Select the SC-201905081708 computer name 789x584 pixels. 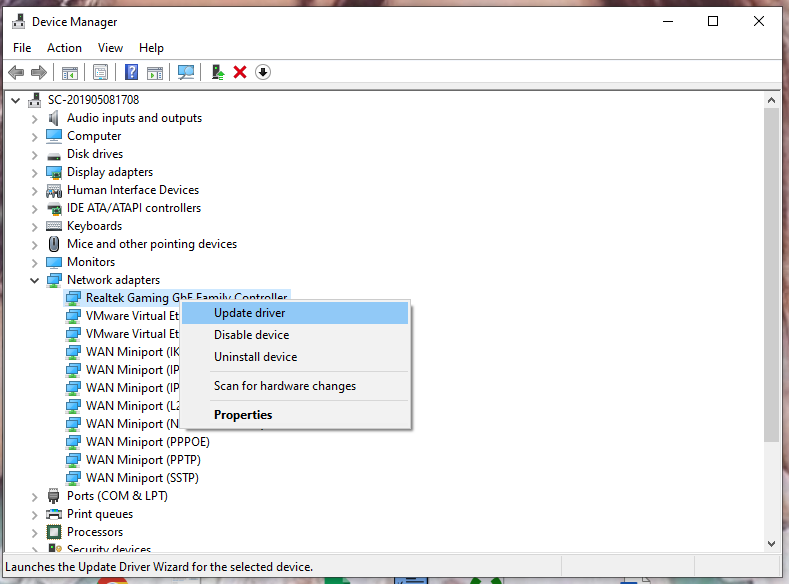(93, 100)
